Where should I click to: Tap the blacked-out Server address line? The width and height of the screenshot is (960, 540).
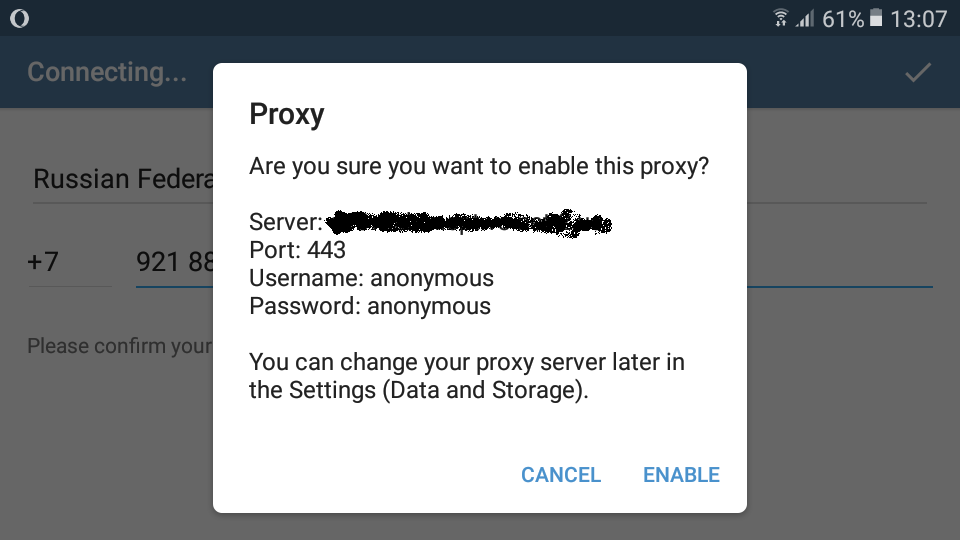coord(430,222)
